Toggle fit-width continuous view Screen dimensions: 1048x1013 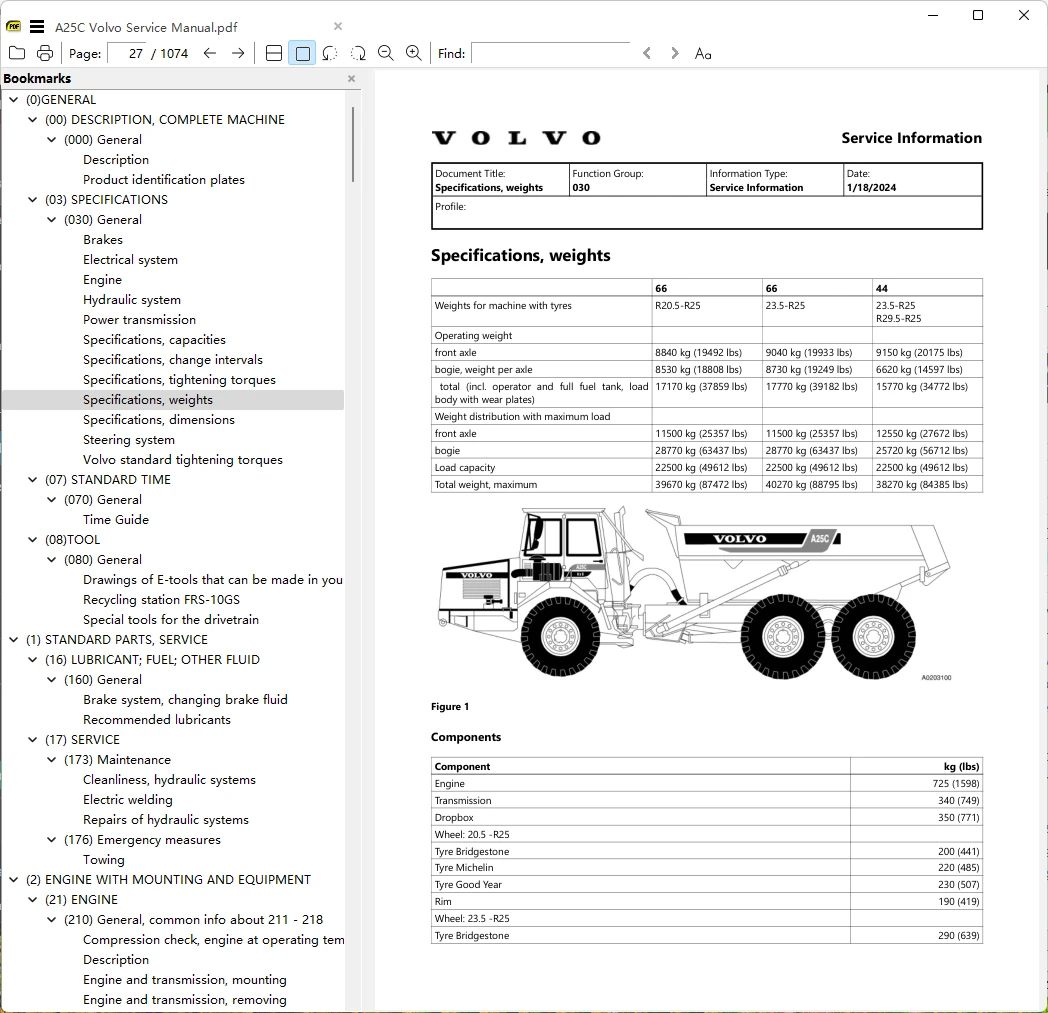pos(274,53)
